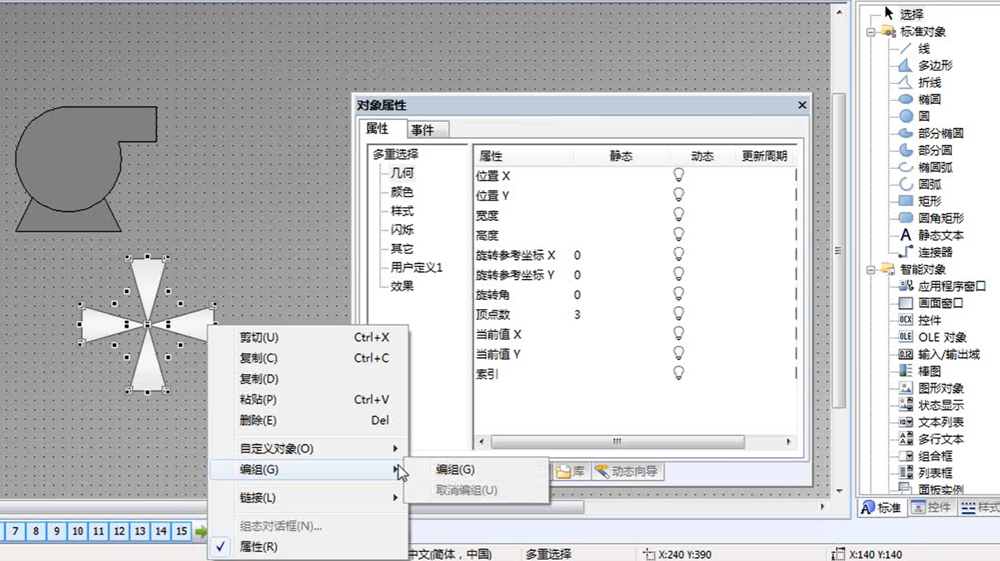Image resolution: width=1000 pixels, height=561 pixels.
Task: Click the 宽度 dynamic light bulb
Action: pos(678,215)
